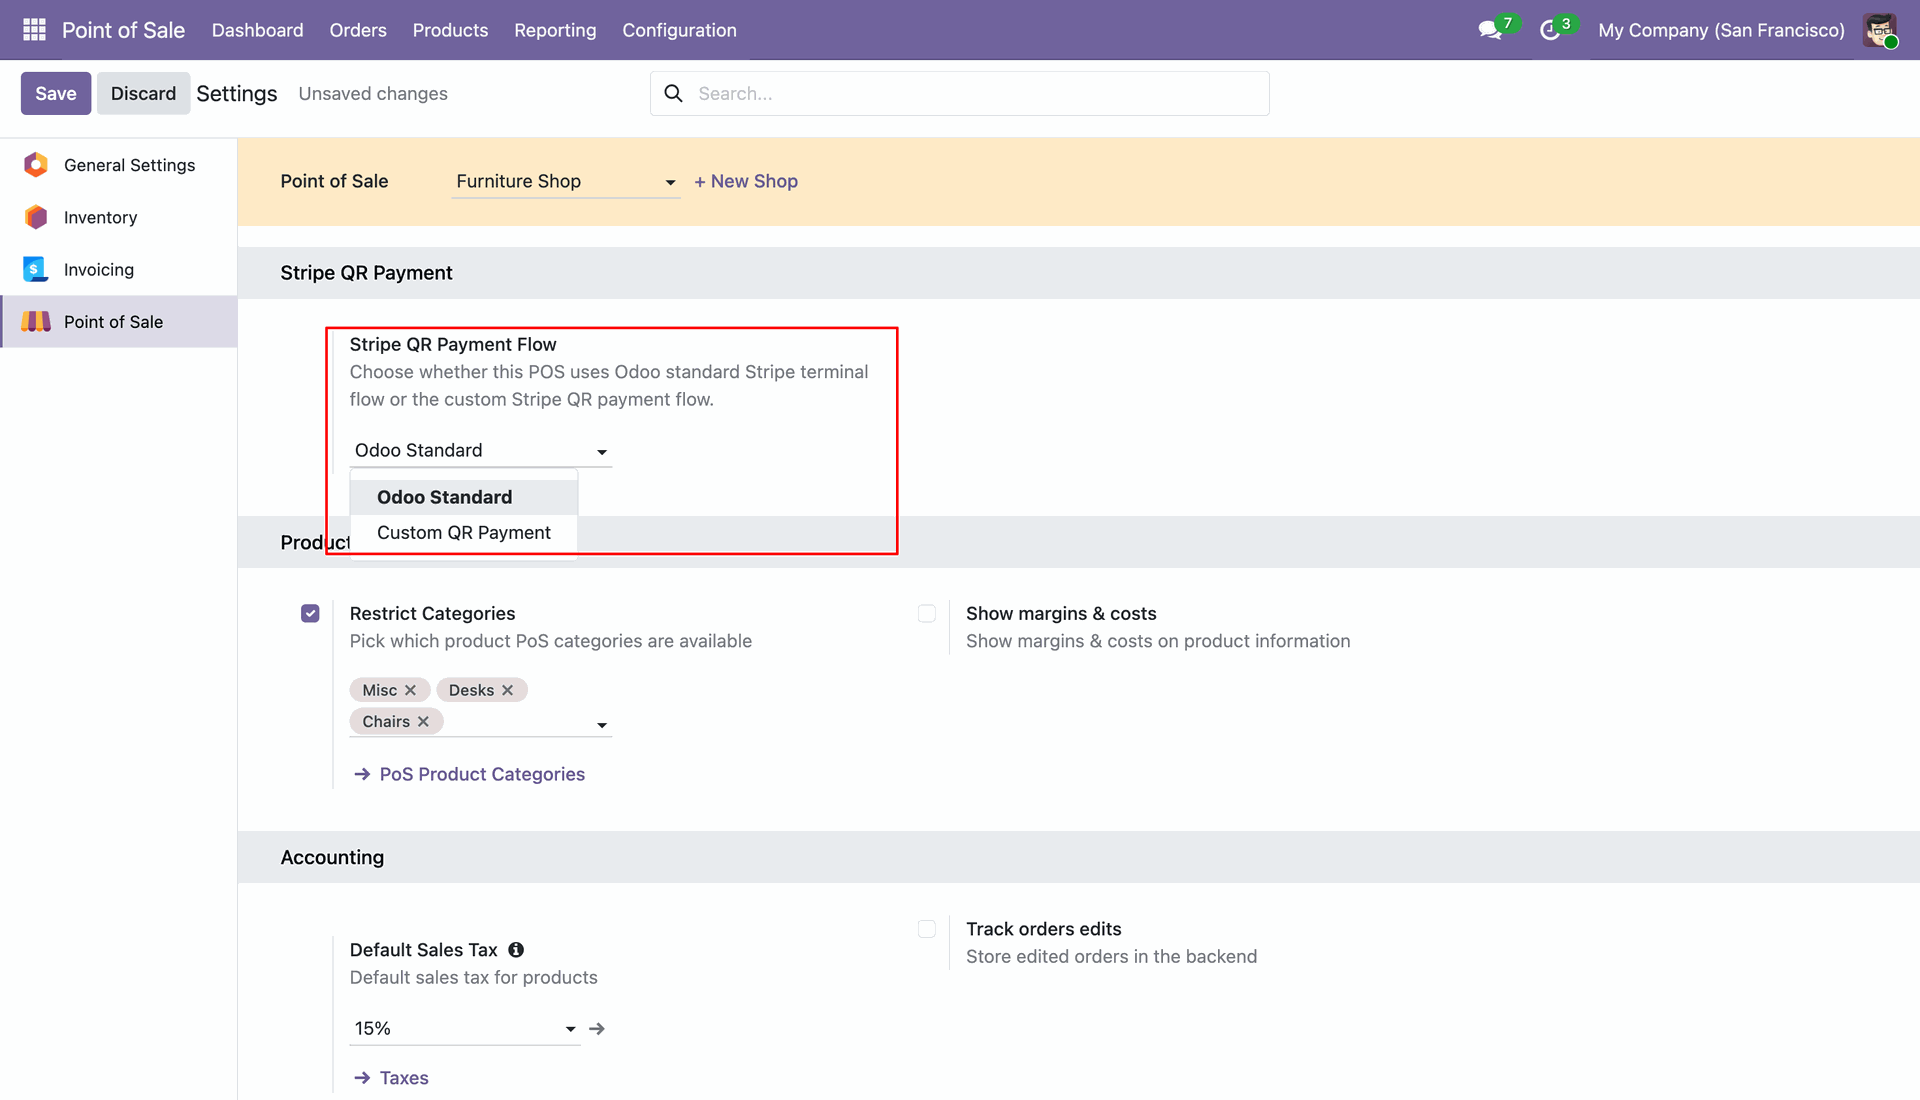The image size is (1920, 1100).
Task: Enable Track orders edits checkbox
Action: (927, 929)
